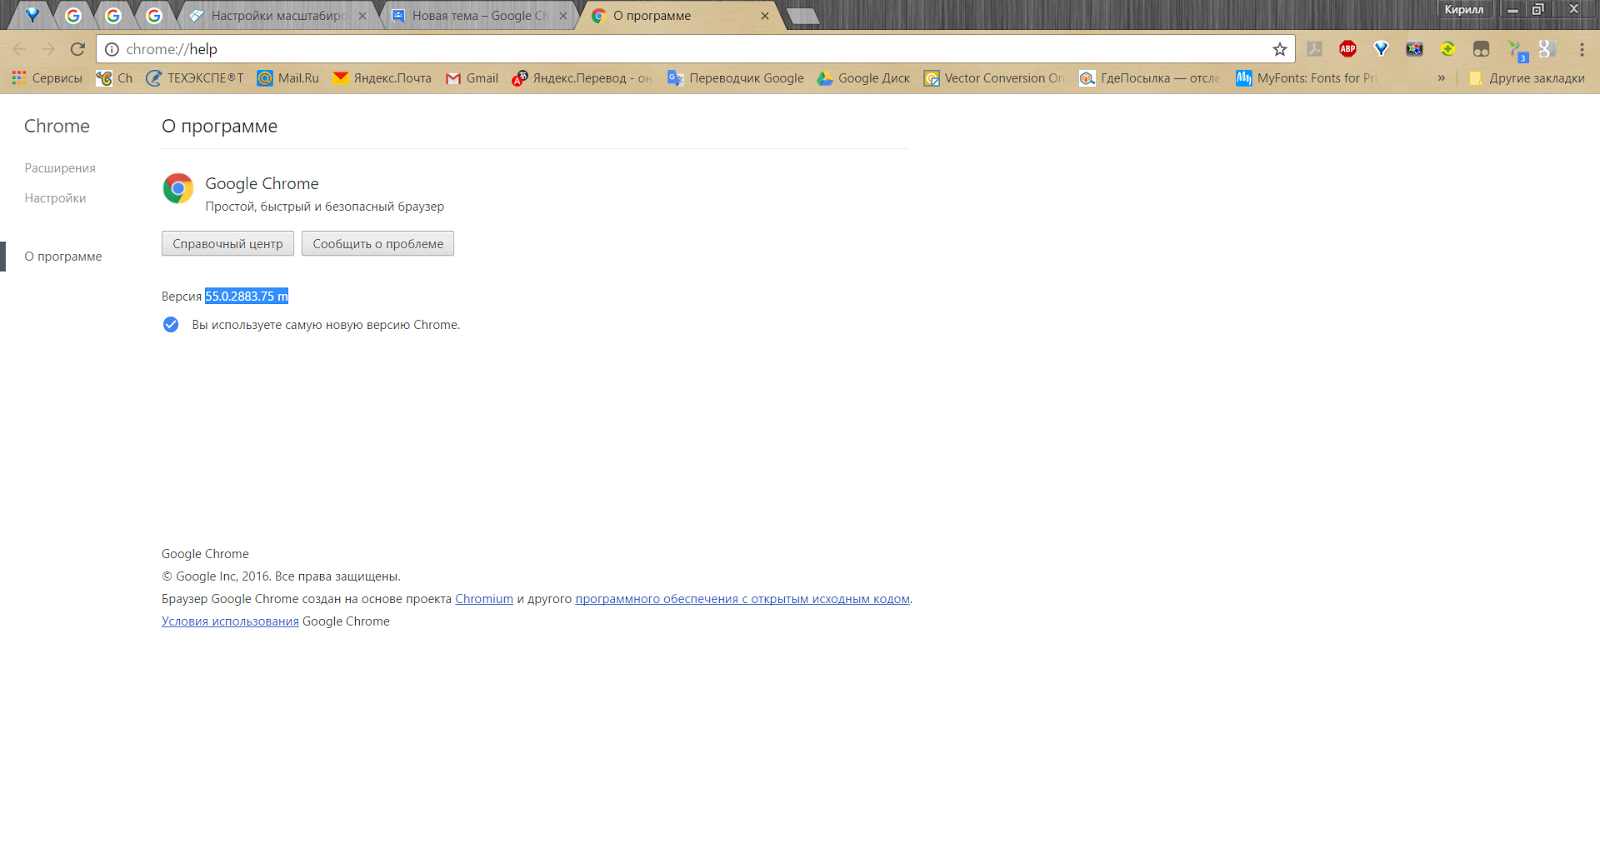Reload the chrome://help page

coord(78,49)
